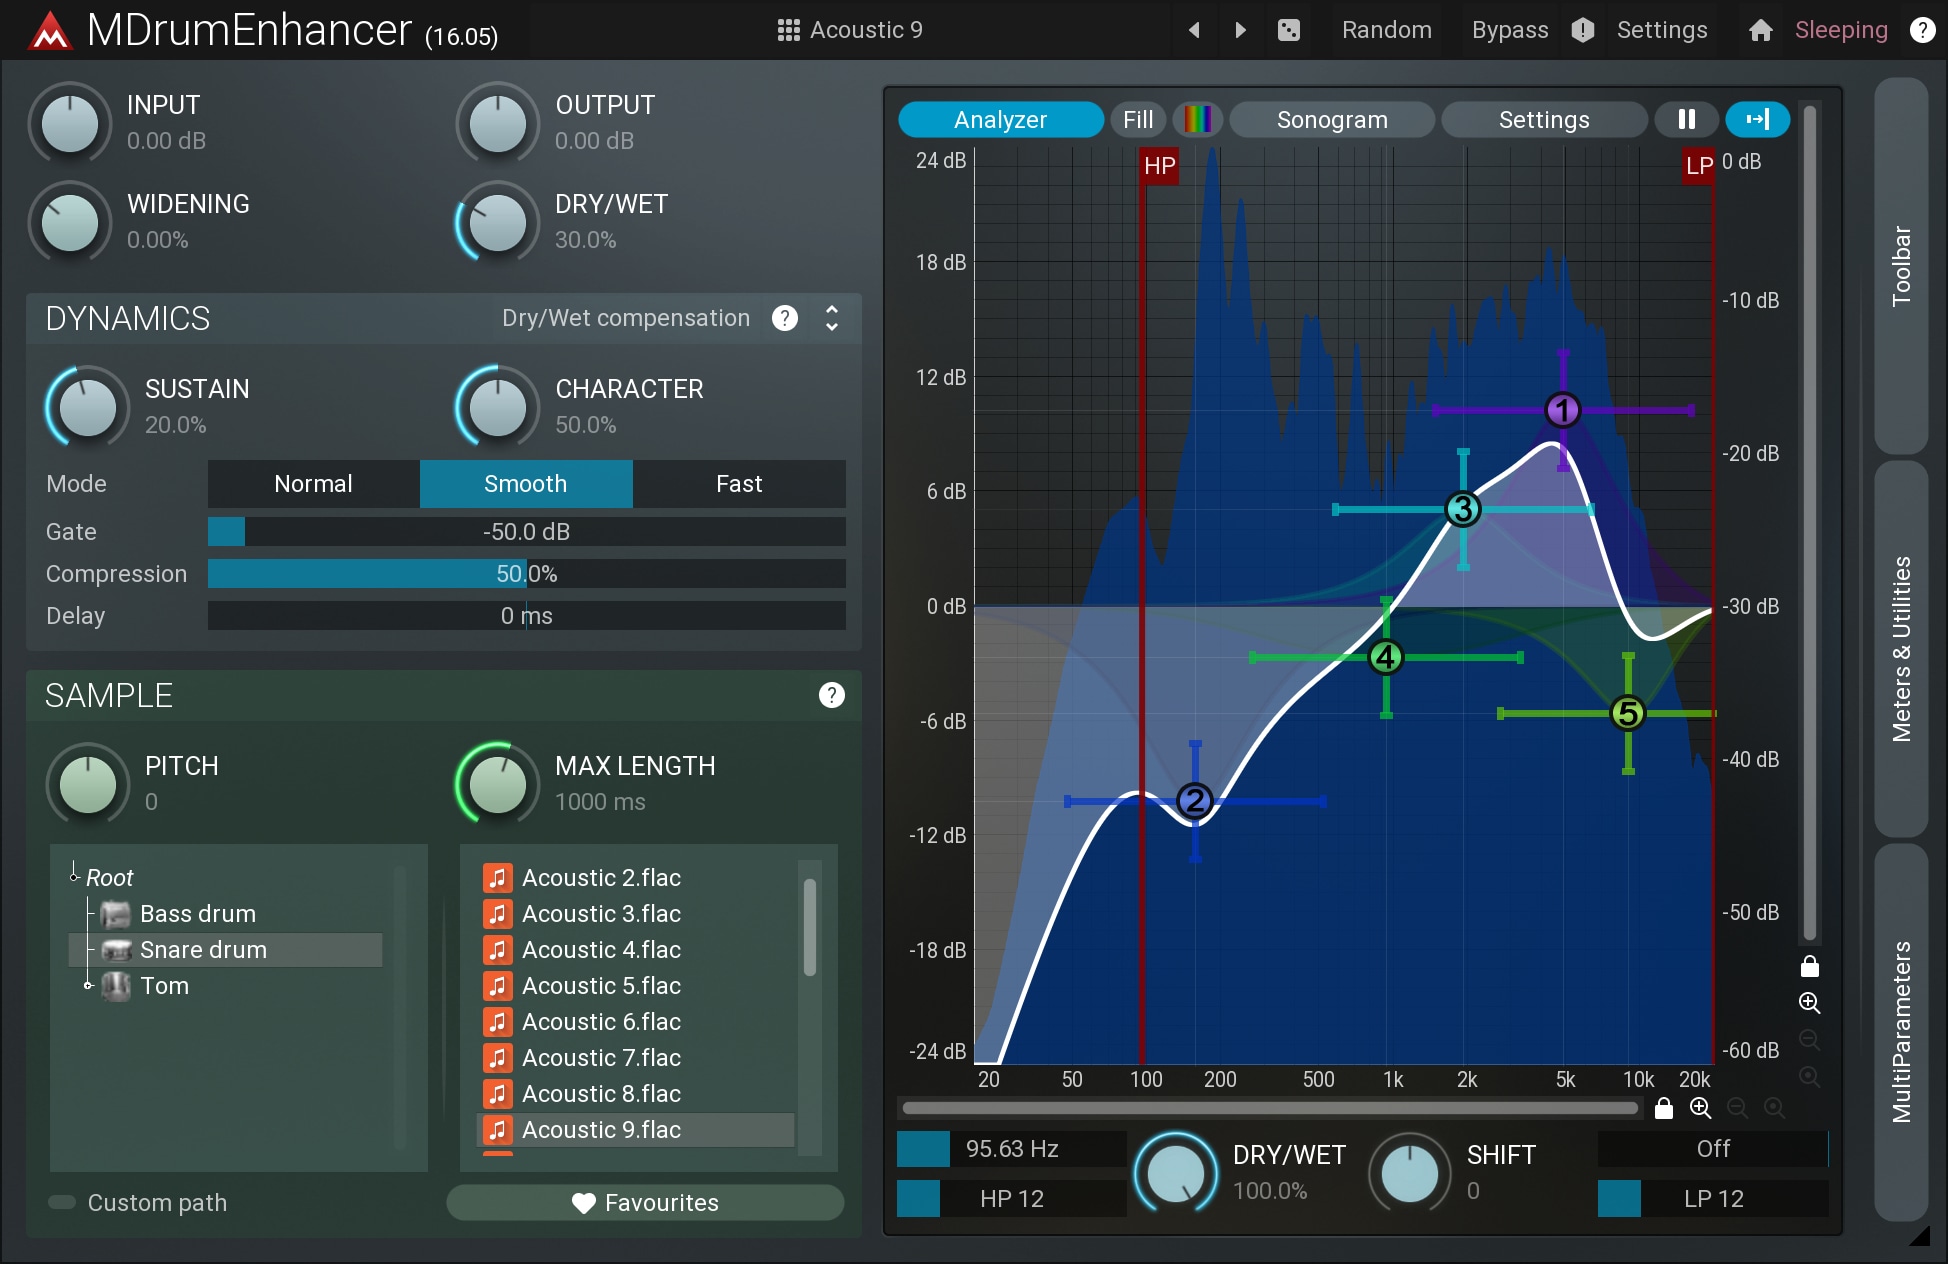Select Acoustic 9.flac in the list
The image size is (1948, 1264).
click(x=636, y=1130)
